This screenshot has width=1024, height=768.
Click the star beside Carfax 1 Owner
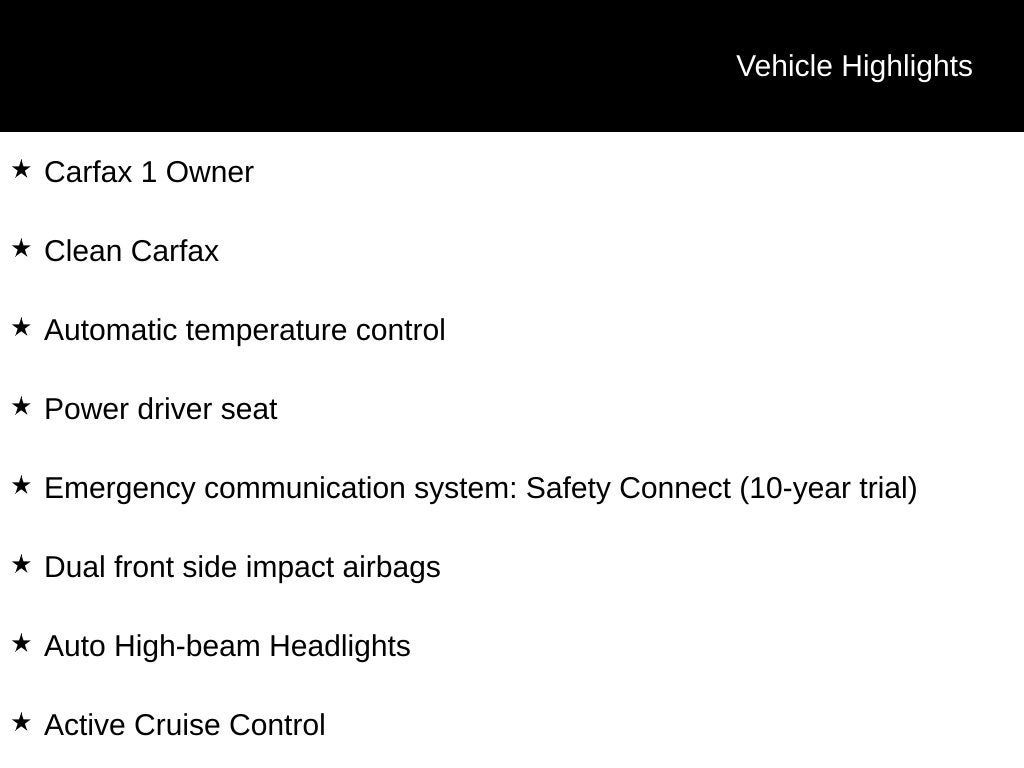coord(21,170)
